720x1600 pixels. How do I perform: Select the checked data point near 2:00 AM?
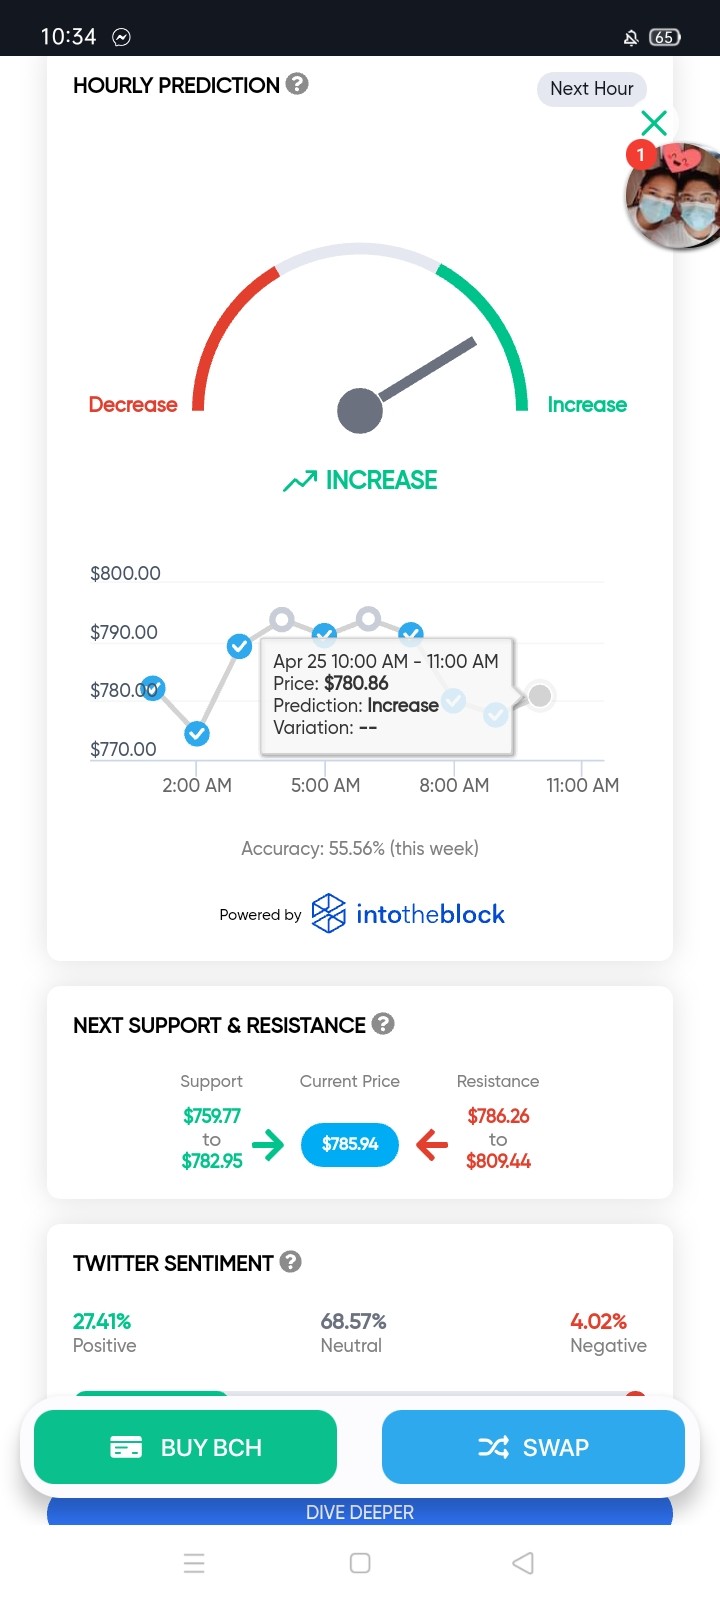pos(197,734)
